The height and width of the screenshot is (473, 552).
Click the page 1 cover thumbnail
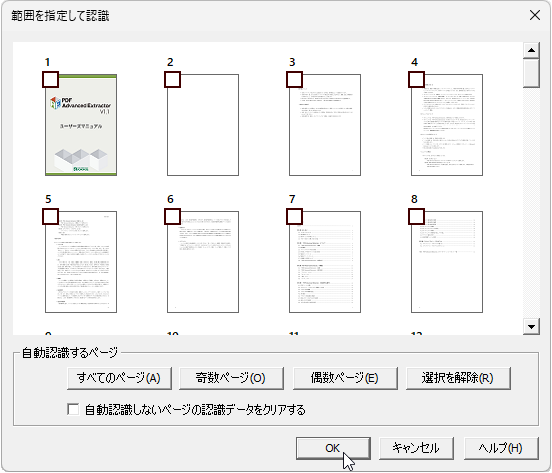coord(81,125)
